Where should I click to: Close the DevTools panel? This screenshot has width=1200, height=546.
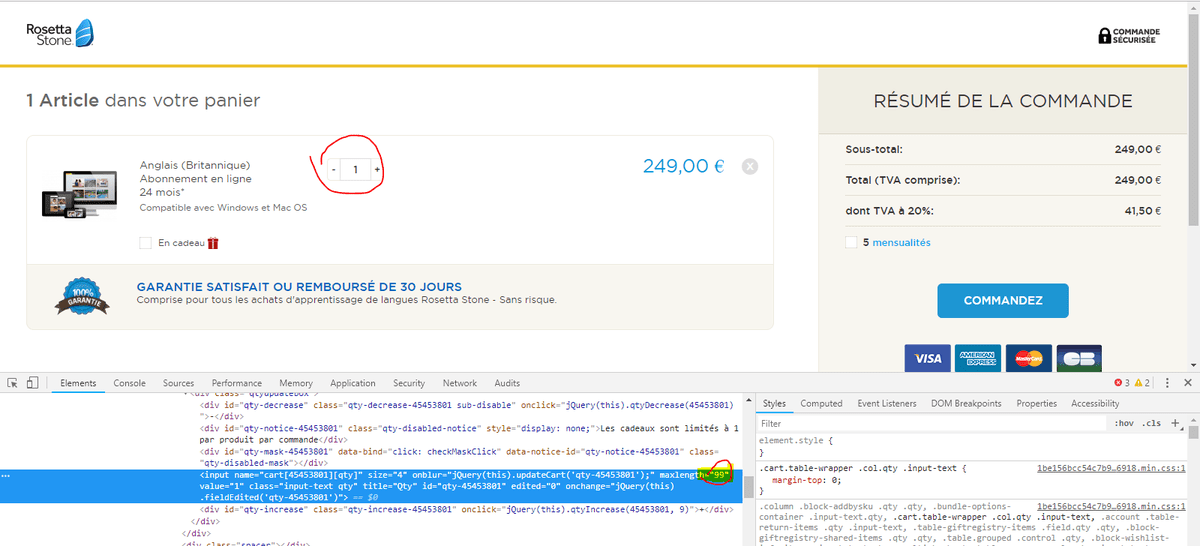pos(1188,383)
